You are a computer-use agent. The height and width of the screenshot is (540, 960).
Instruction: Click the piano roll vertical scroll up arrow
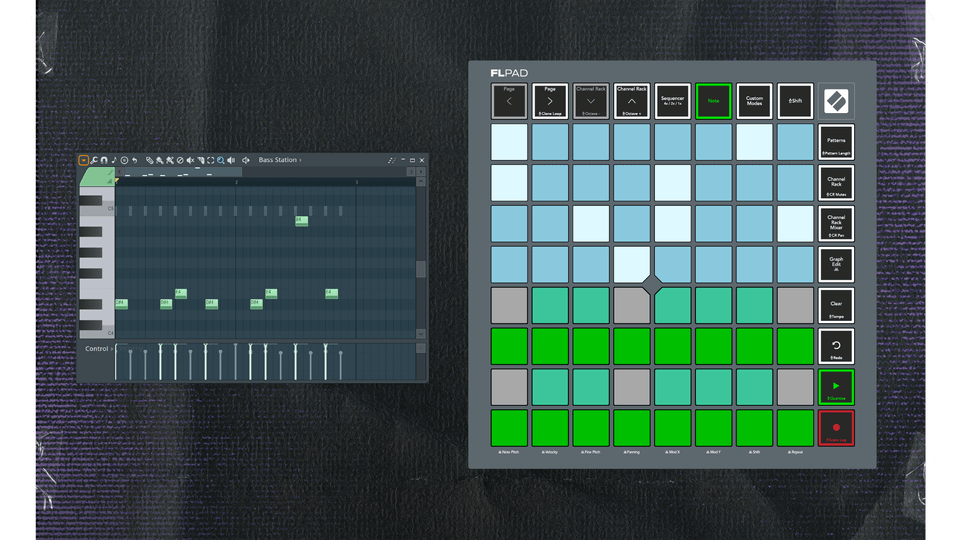[x=421, y=181]
